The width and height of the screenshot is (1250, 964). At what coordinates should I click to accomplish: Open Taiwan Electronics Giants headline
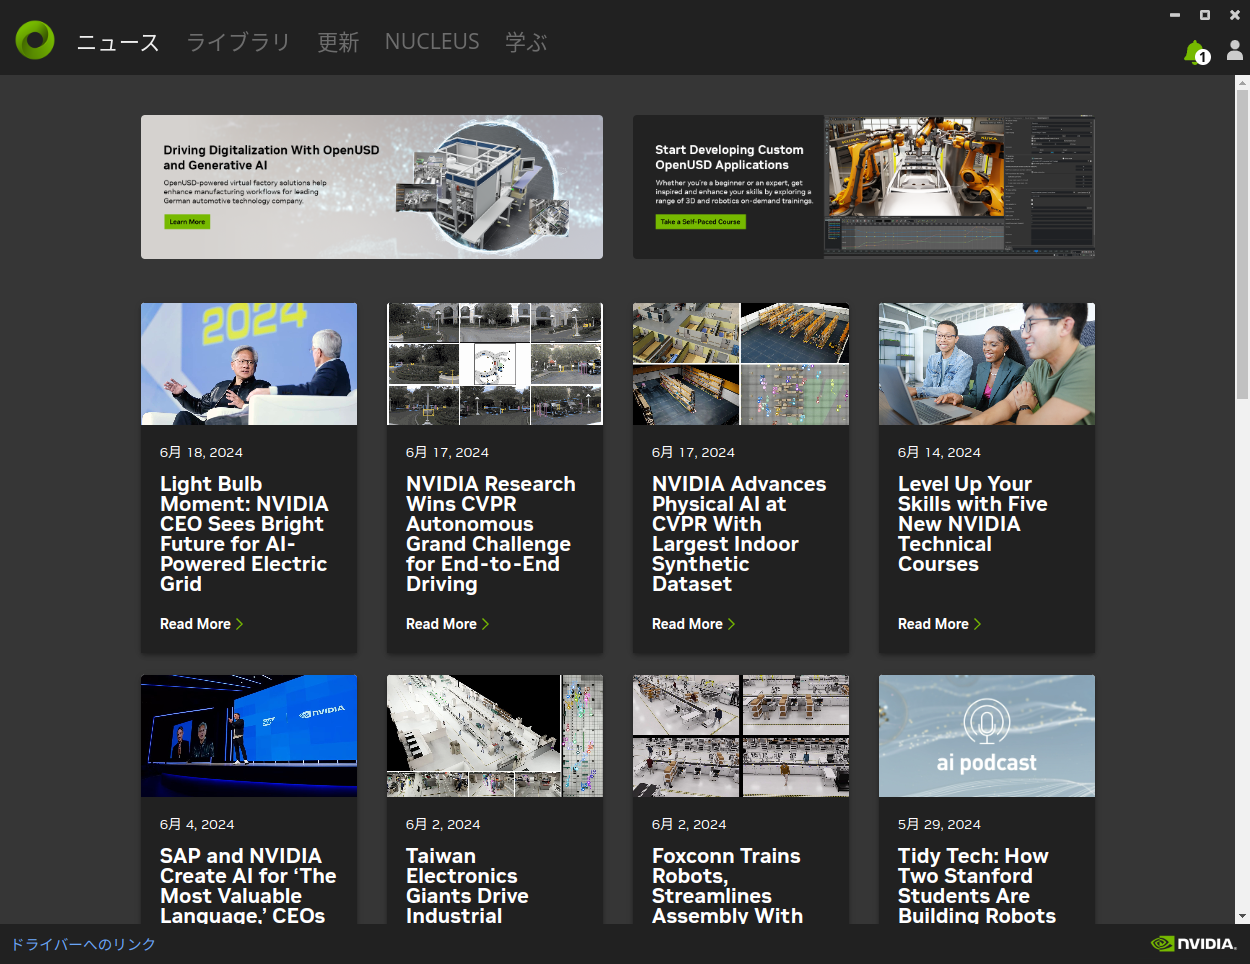click(x=467, y=885)
